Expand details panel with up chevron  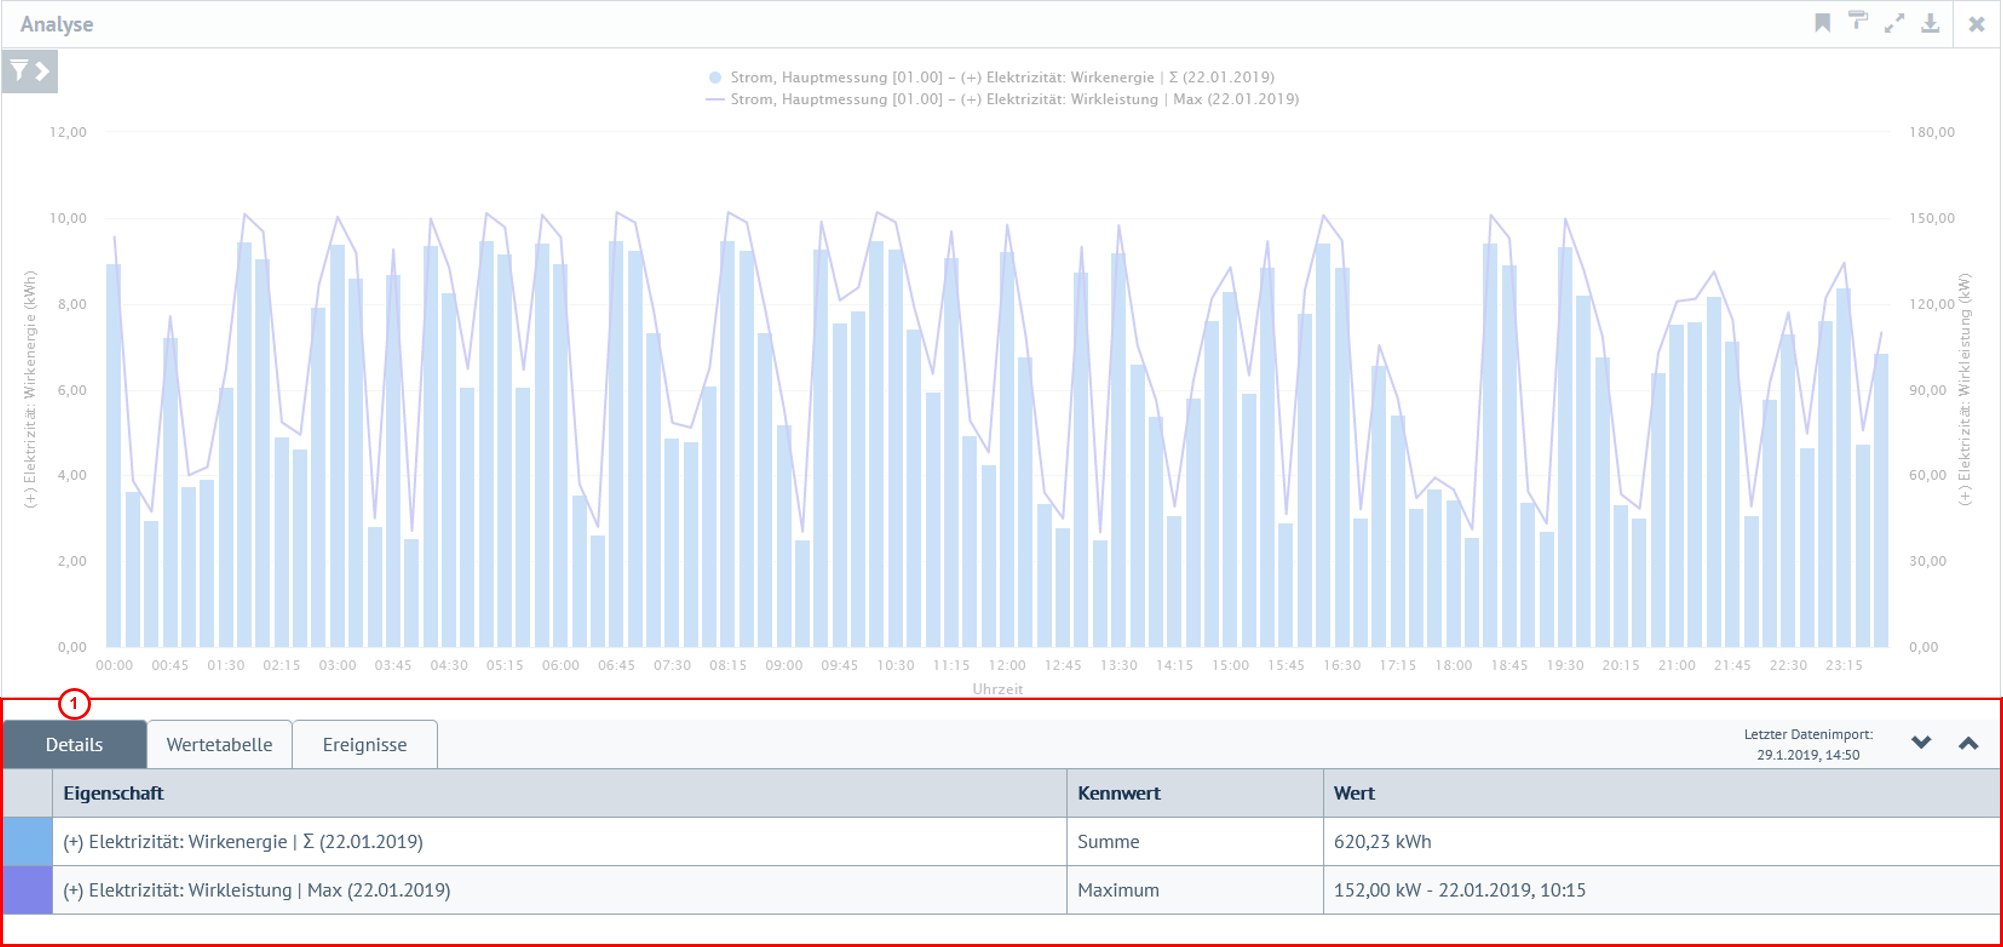pos(1968,743)
